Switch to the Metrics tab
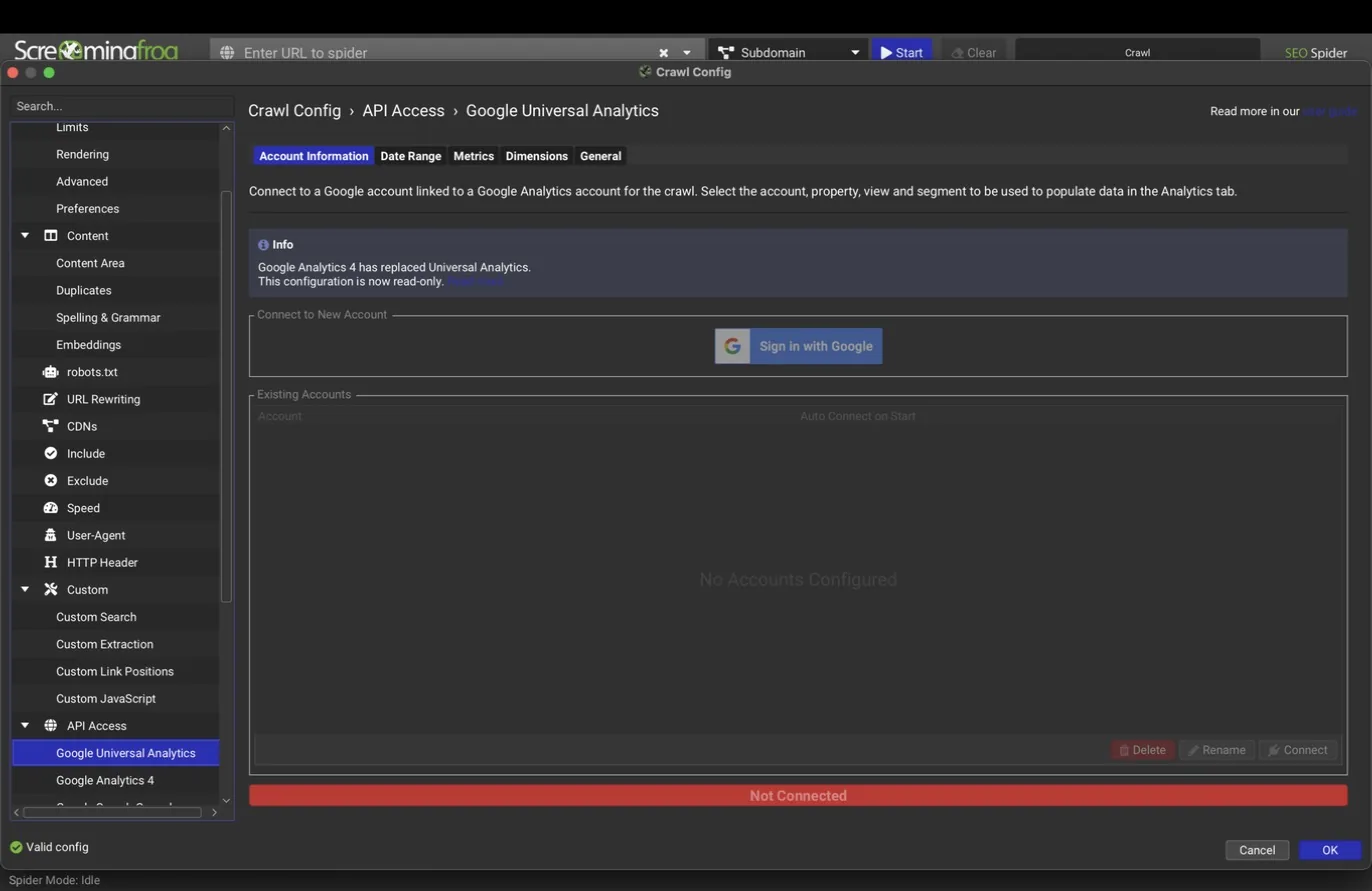The image size is (1372, 891). (473, 156)
